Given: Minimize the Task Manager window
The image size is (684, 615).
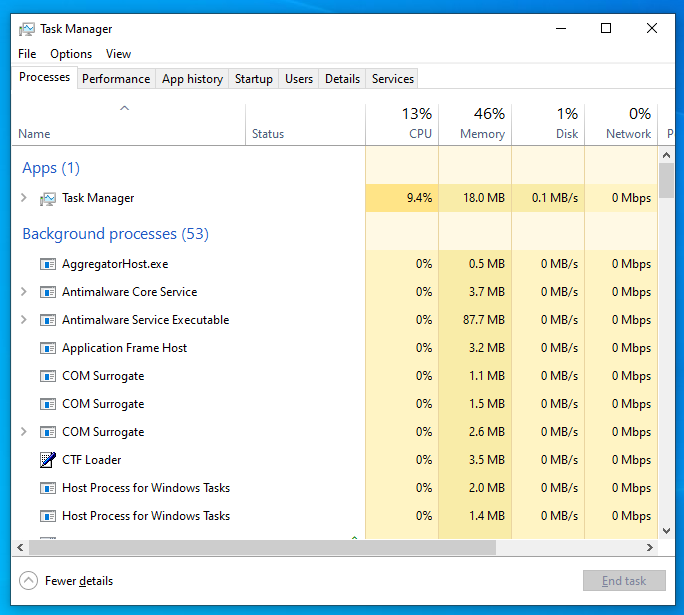Looking at the screenshot, I should point(561,28).
